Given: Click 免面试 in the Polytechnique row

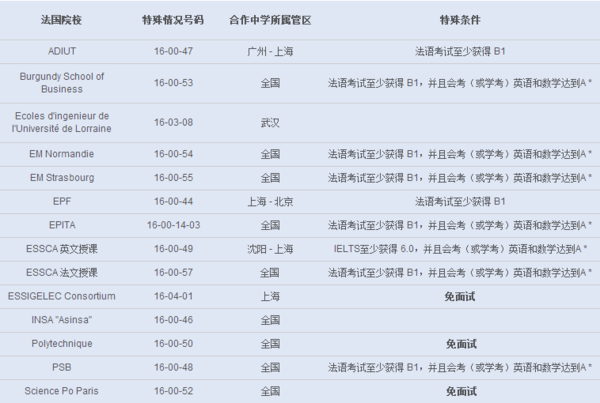Looking at the screenshot, I should tap(461, 344).
